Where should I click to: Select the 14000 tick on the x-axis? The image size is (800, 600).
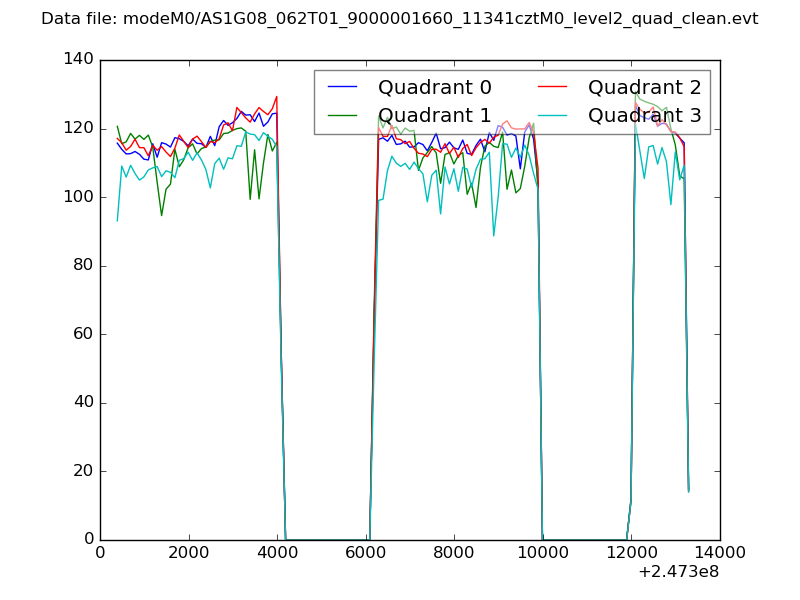pos(719,552)
